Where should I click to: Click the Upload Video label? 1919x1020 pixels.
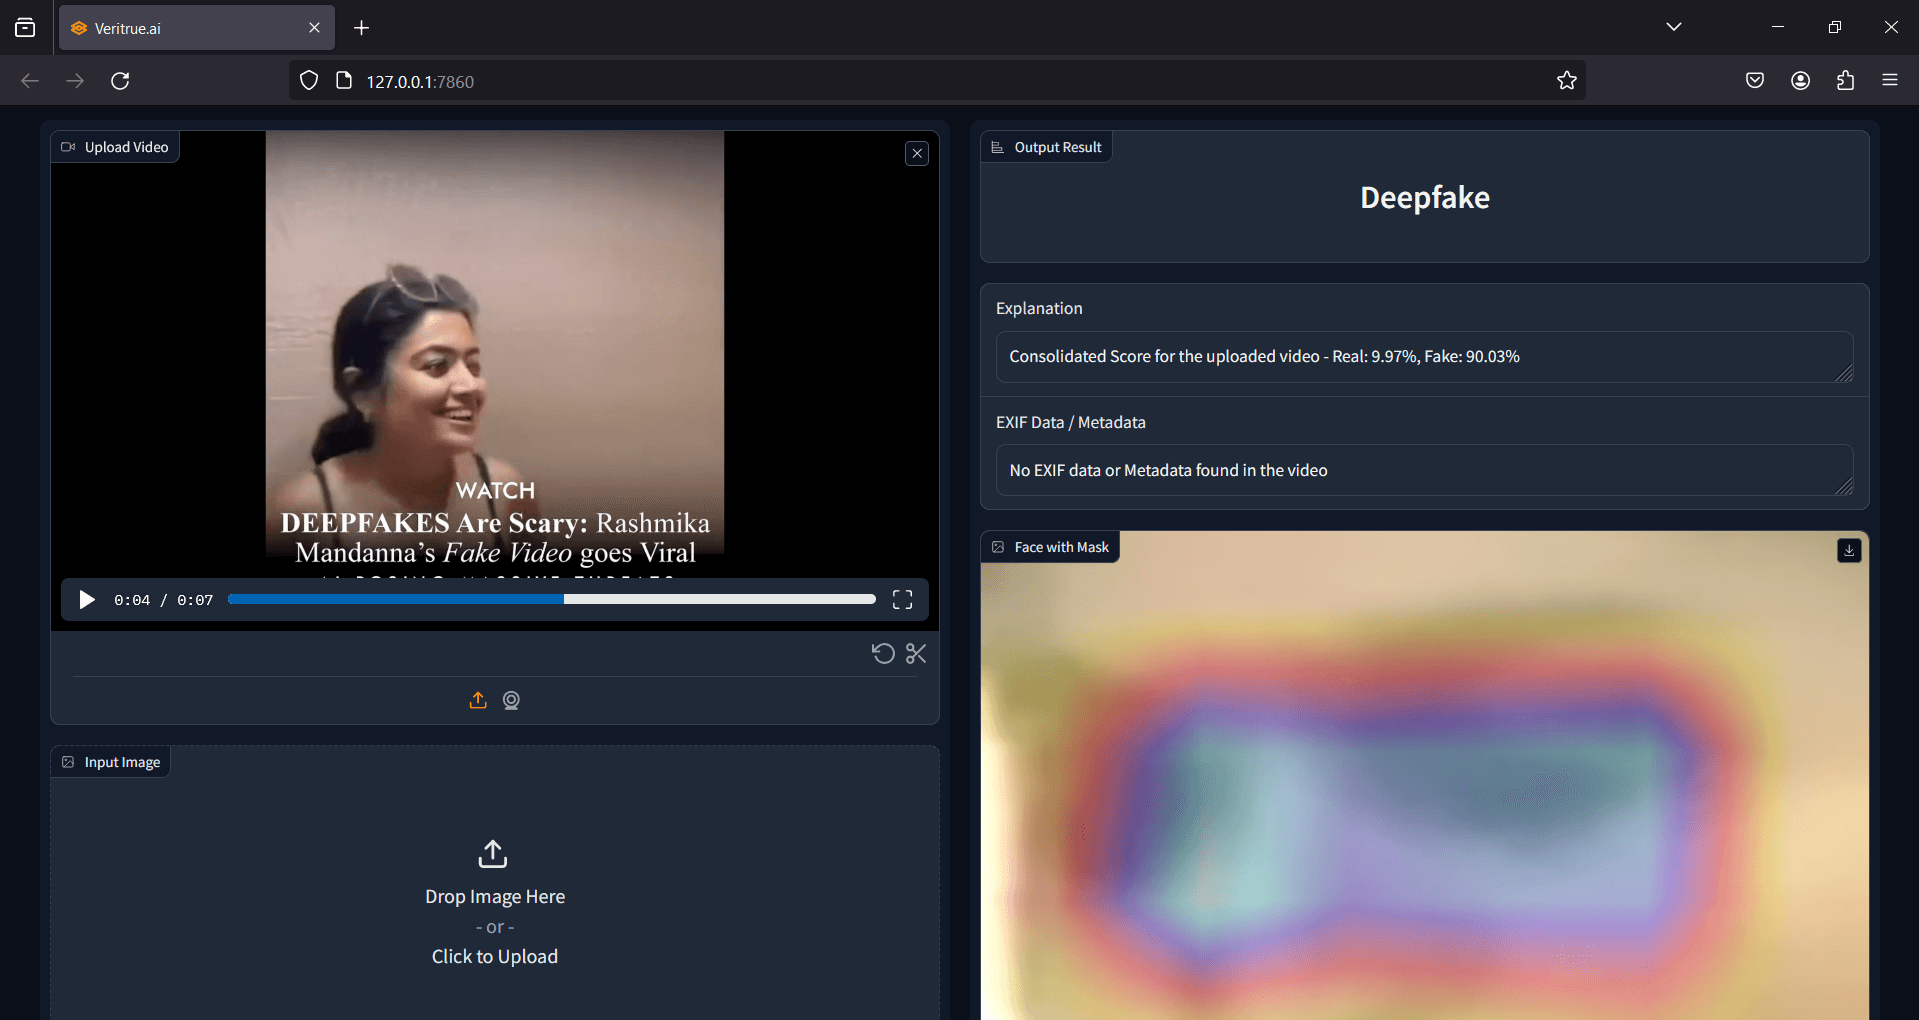point(115,147)
